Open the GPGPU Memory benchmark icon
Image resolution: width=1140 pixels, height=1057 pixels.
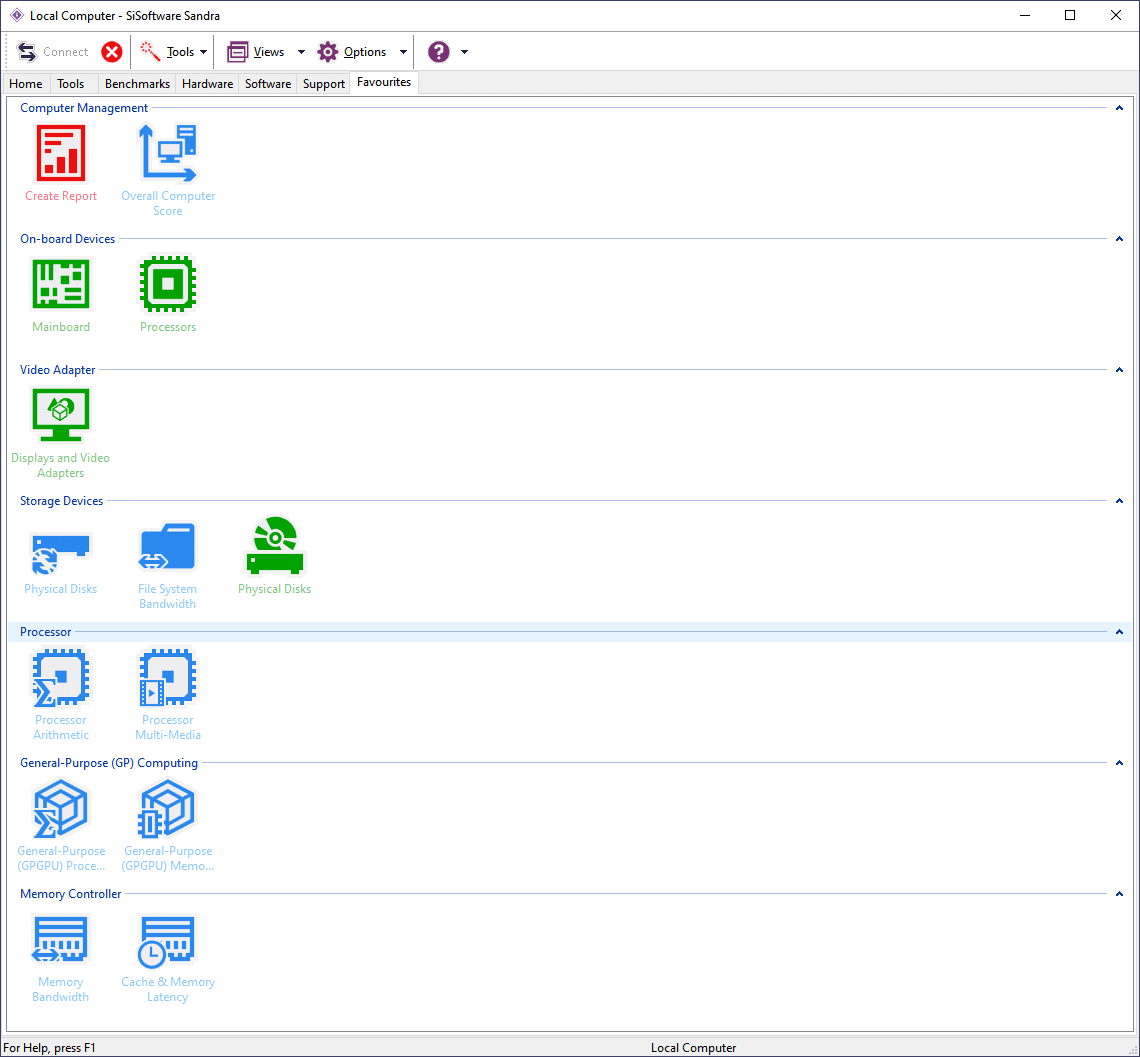168,808
